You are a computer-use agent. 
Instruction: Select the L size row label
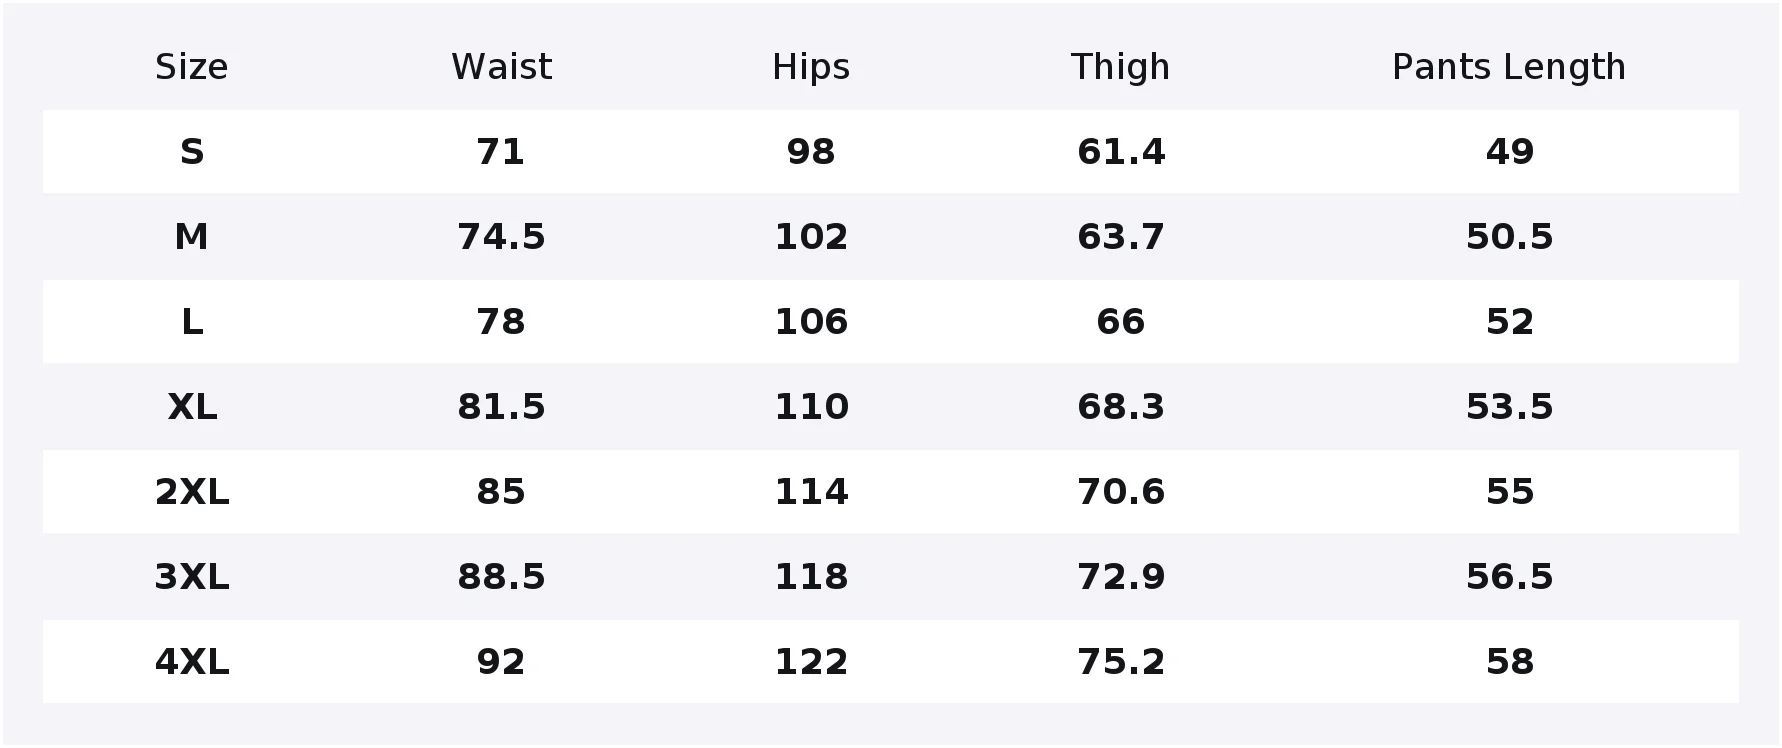point(191,322)
